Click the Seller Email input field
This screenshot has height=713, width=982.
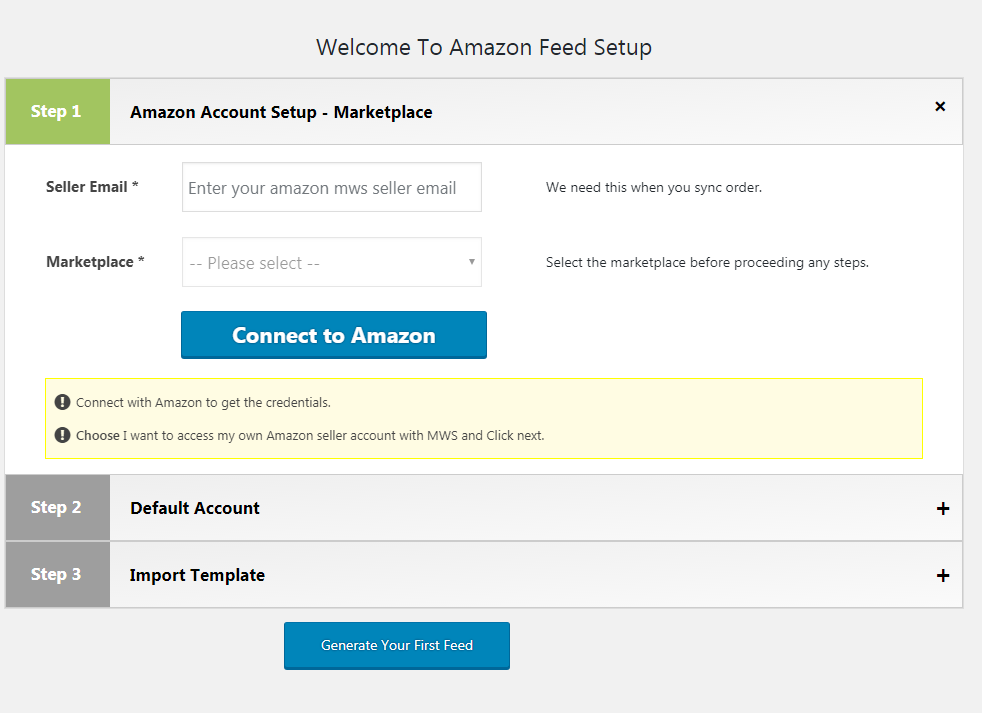pyautogui.click(x=331, y=187)
